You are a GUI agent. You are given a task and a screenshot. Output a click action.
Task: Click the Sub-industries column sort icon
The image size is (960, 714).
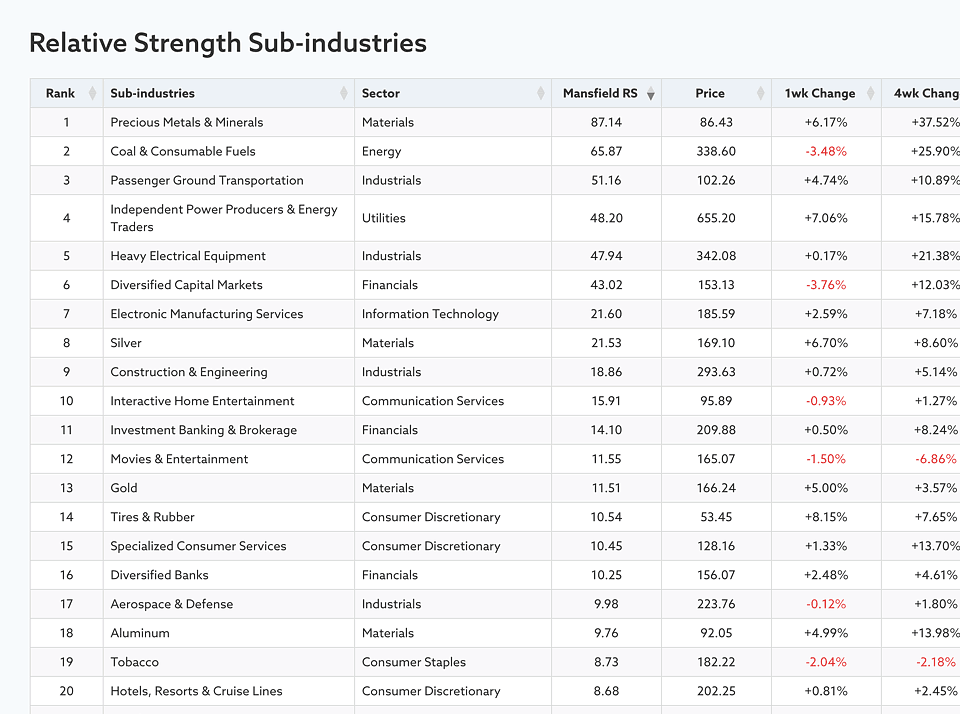[345, 93]
